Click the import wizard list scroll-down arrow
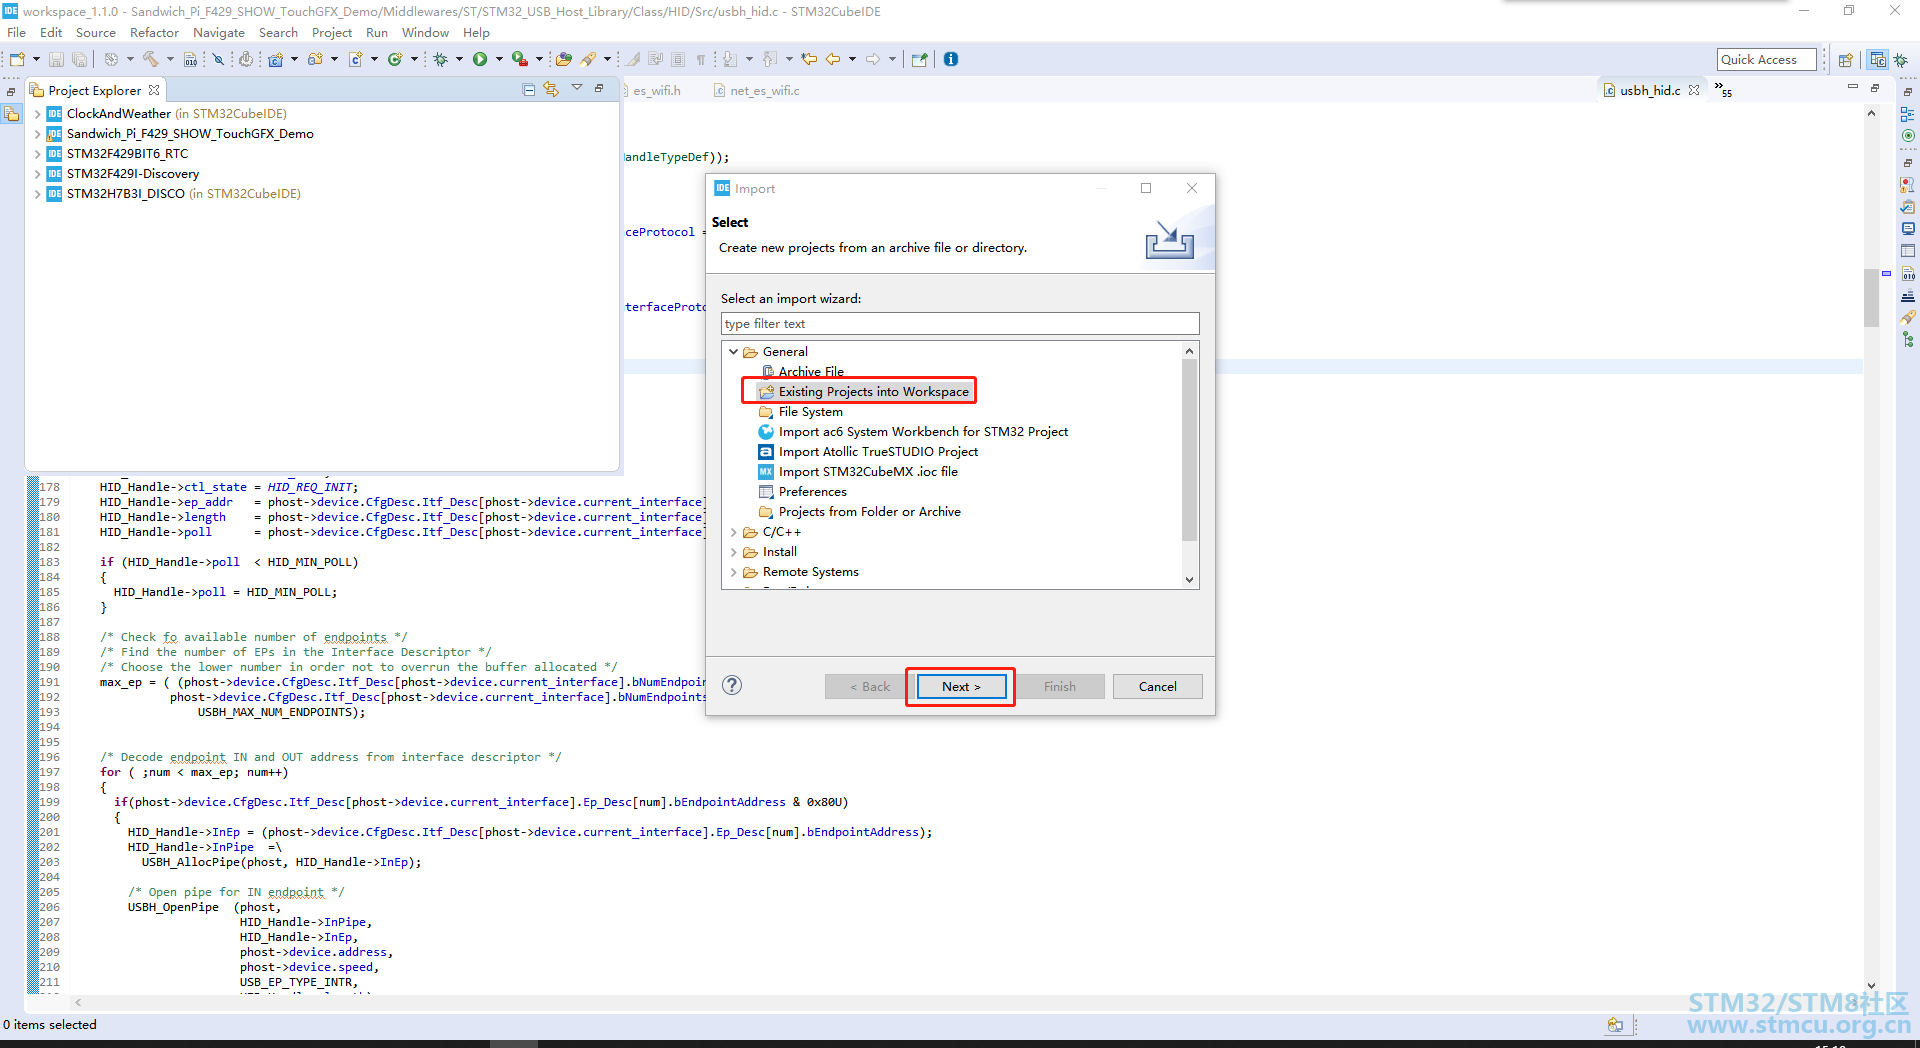 coord(1189,580)
